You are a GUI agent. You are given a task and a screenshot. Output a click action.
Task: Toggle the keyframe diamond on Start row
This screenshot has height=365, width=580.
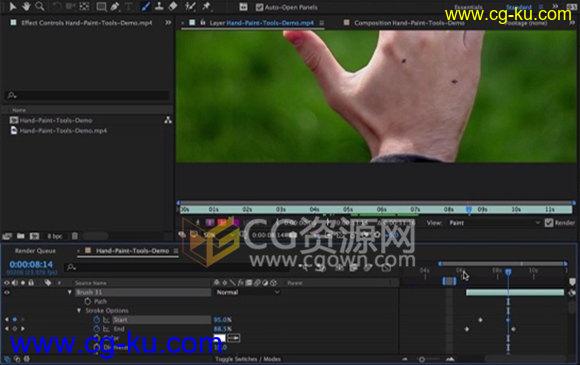click(15, 320)
